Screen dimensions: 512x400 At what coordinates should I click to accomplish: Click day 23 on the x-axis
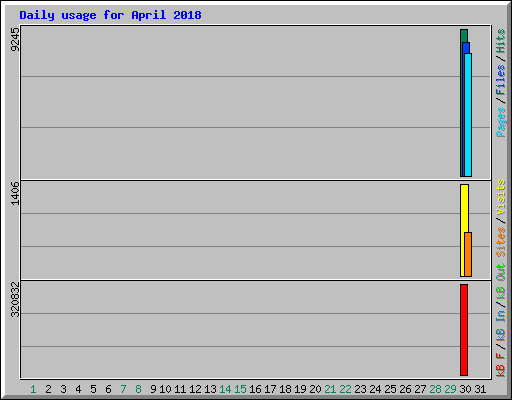coord(360,389)
